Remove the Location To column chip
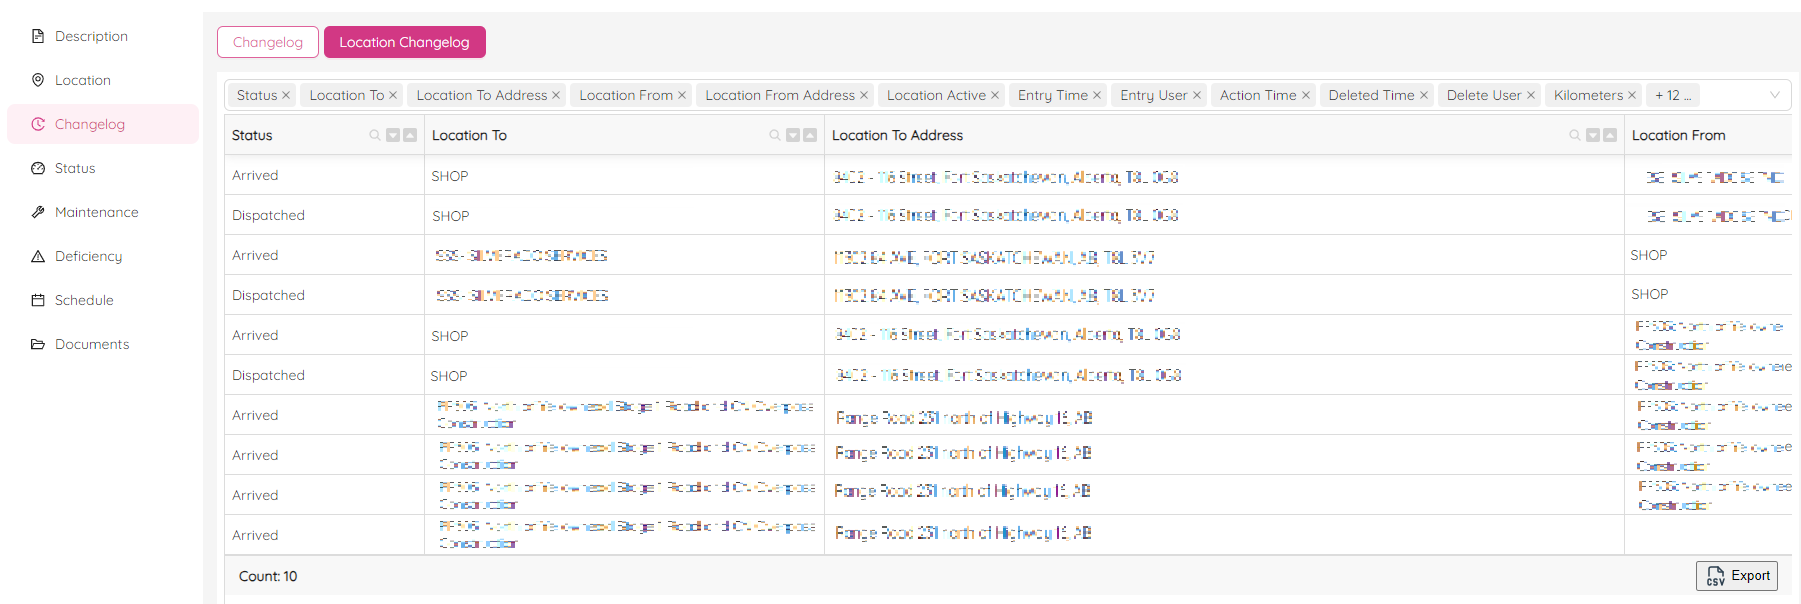This screenshot has height=604, width=1801. pos(393,95)
